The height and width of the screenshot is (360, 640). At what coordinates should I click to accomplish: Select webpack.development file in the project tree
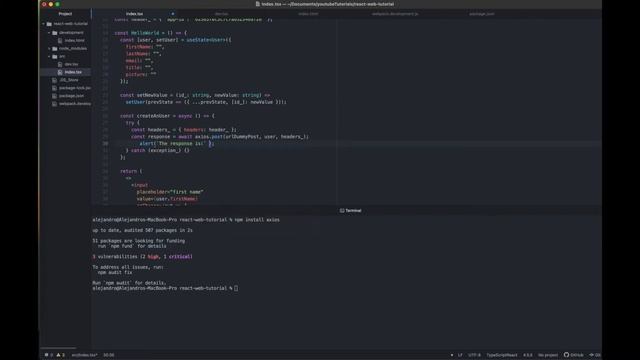(x=75, y=104)
